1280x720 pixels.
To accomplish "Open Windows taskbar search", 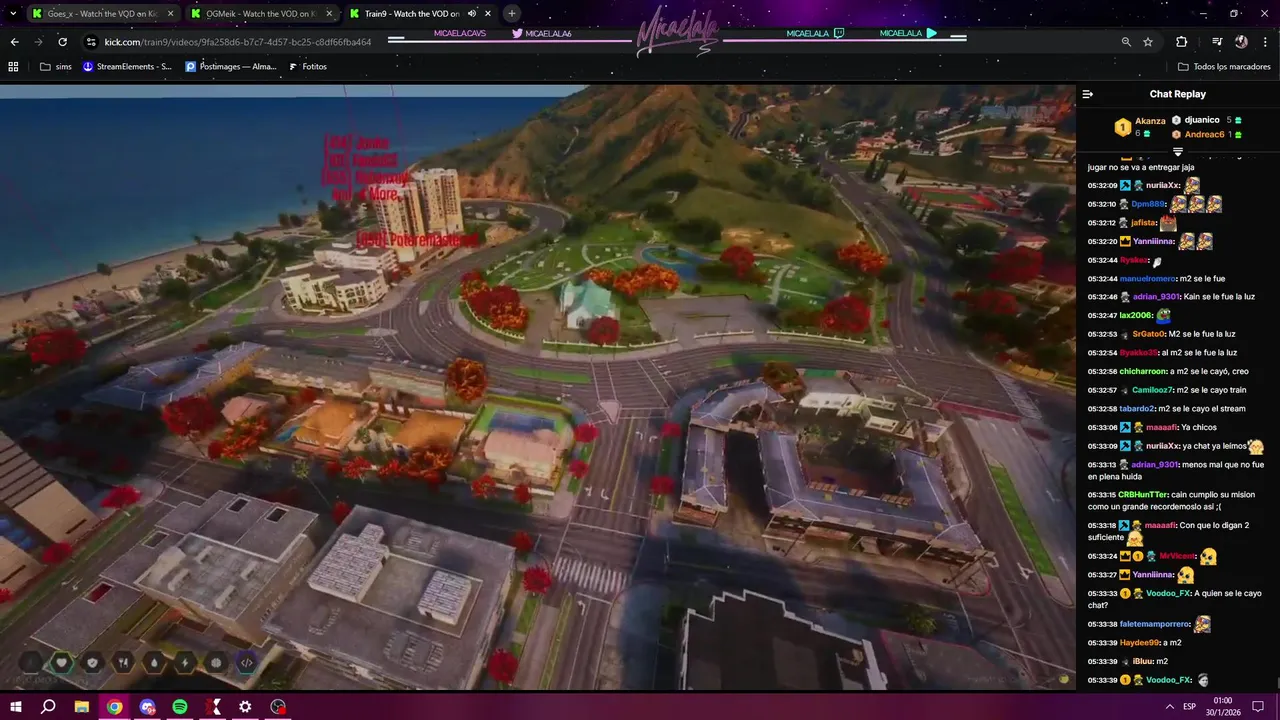I will [48, 706].
